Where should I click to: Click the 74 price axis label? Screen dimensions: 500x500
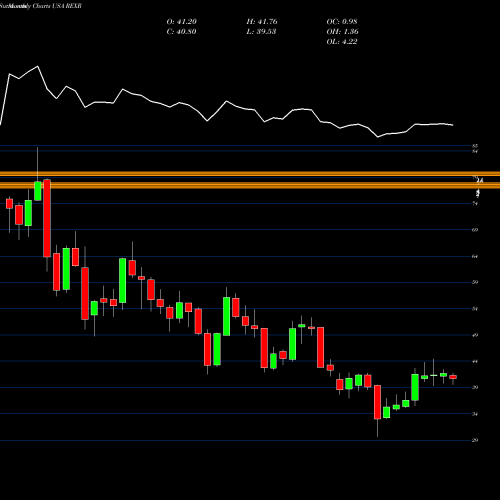475,204
